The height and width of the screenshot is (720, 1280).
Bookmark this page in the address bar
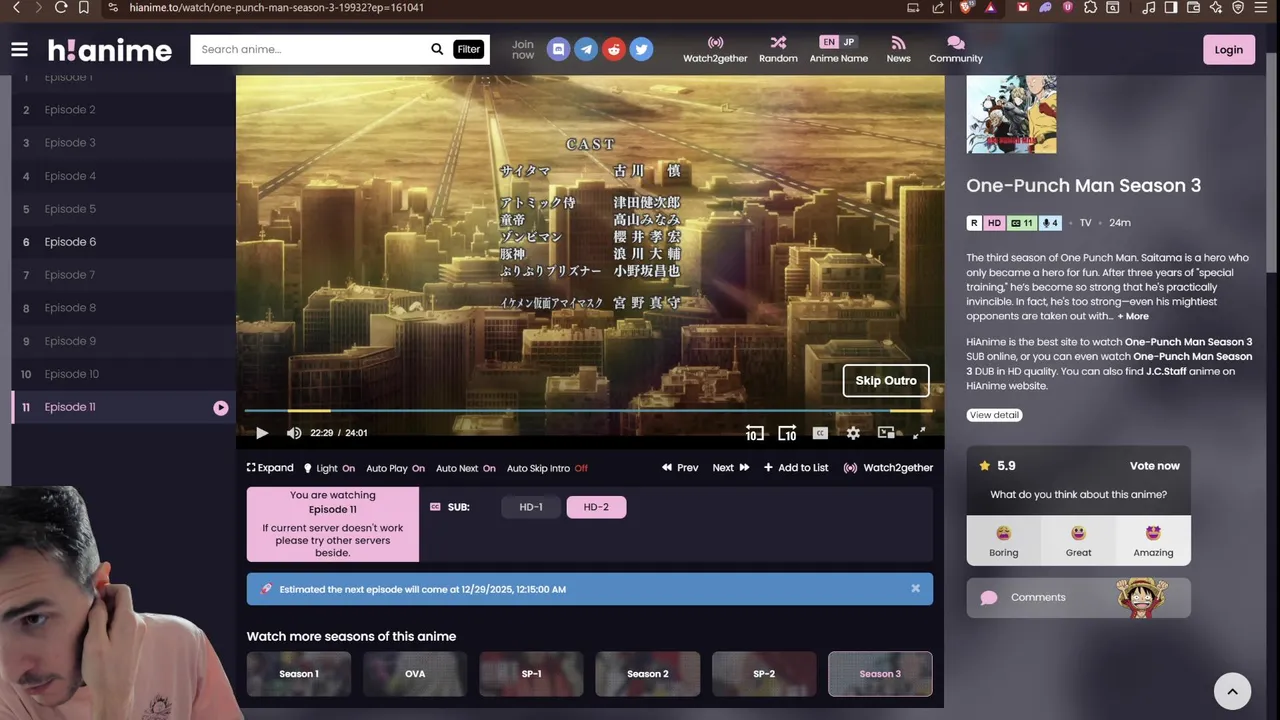pos(84,7)
